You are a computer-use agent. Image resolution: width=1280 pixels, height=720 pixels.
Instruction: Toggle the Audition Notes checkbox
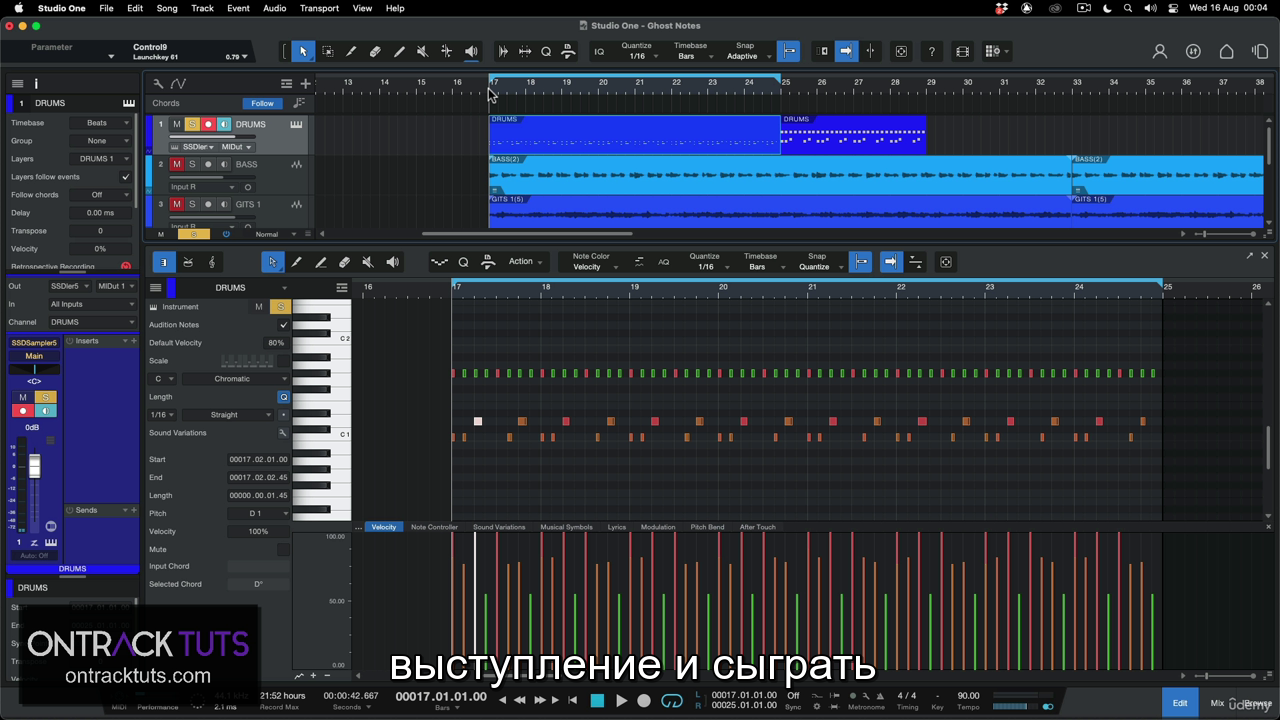[283, 325]
